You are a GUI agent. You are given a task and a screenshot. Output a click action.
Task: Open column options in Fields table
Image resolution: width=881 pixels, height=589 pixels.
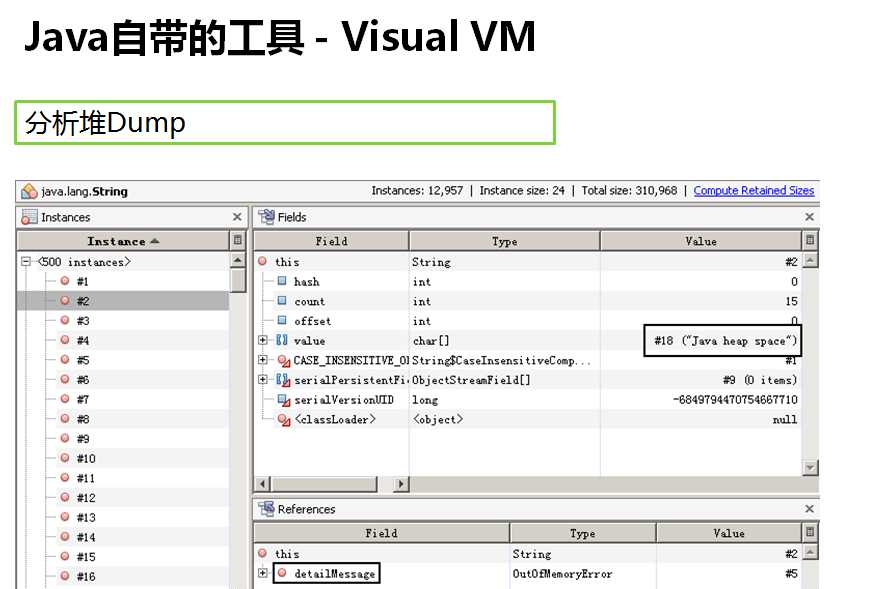coord(810,241)
